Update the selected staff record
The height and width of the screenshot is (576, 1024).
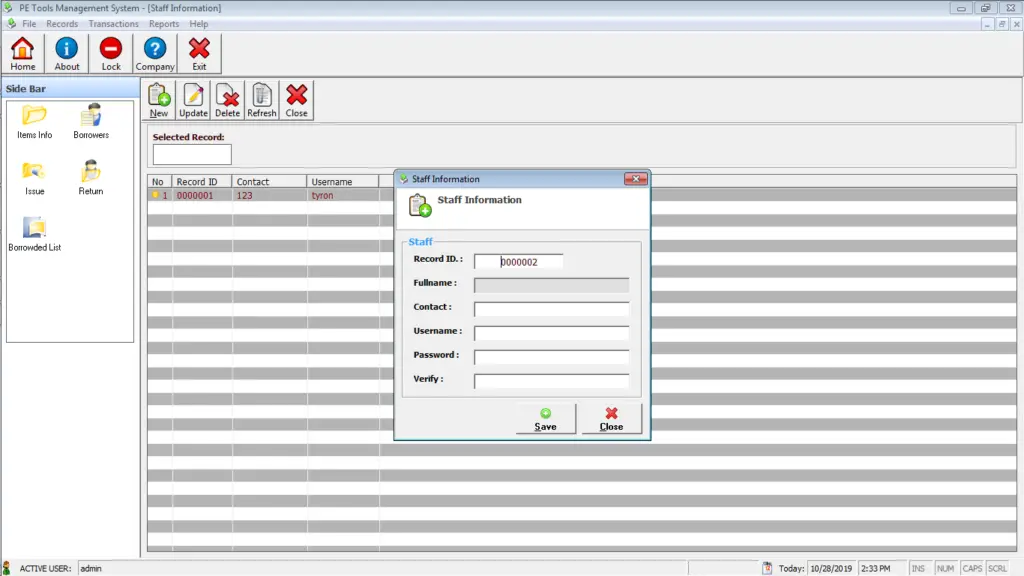(x=193, y=99)
